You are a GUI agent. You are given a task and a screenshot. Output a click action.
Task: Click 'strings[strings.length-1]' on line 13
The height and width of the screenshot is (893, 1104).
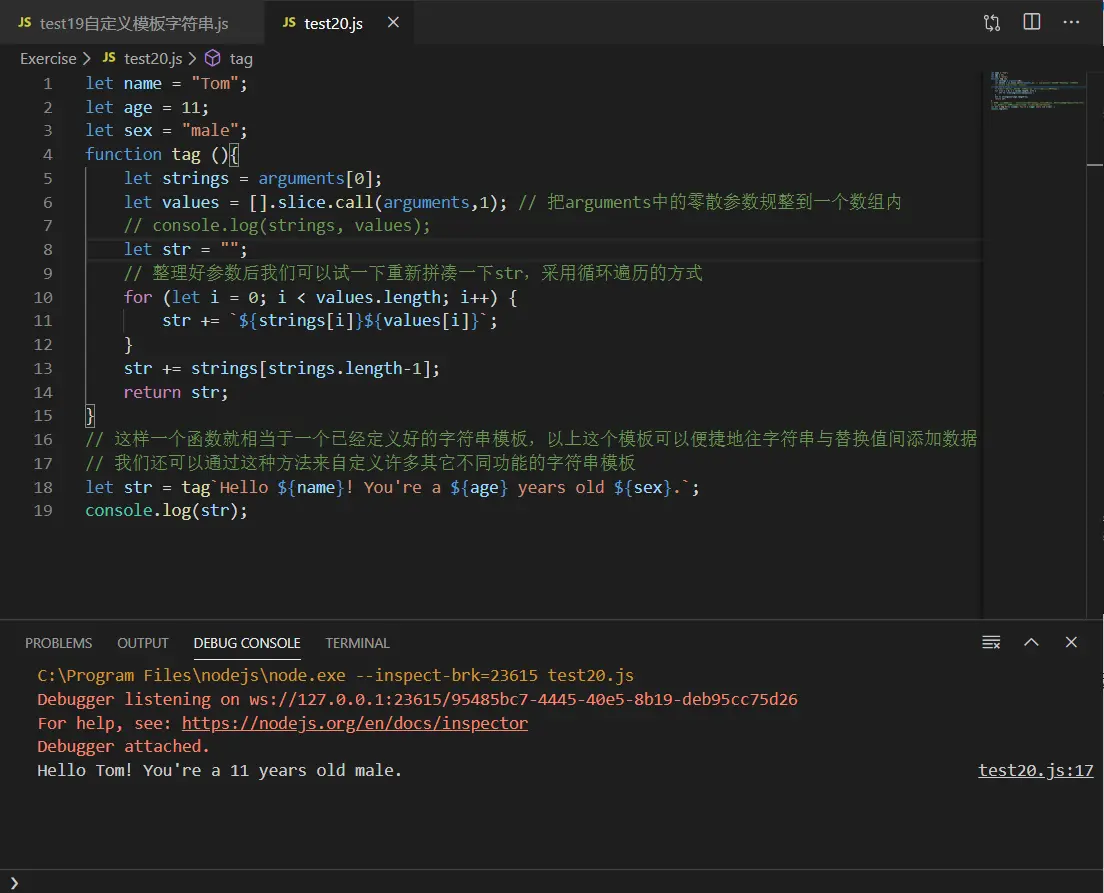pos(310,368)
